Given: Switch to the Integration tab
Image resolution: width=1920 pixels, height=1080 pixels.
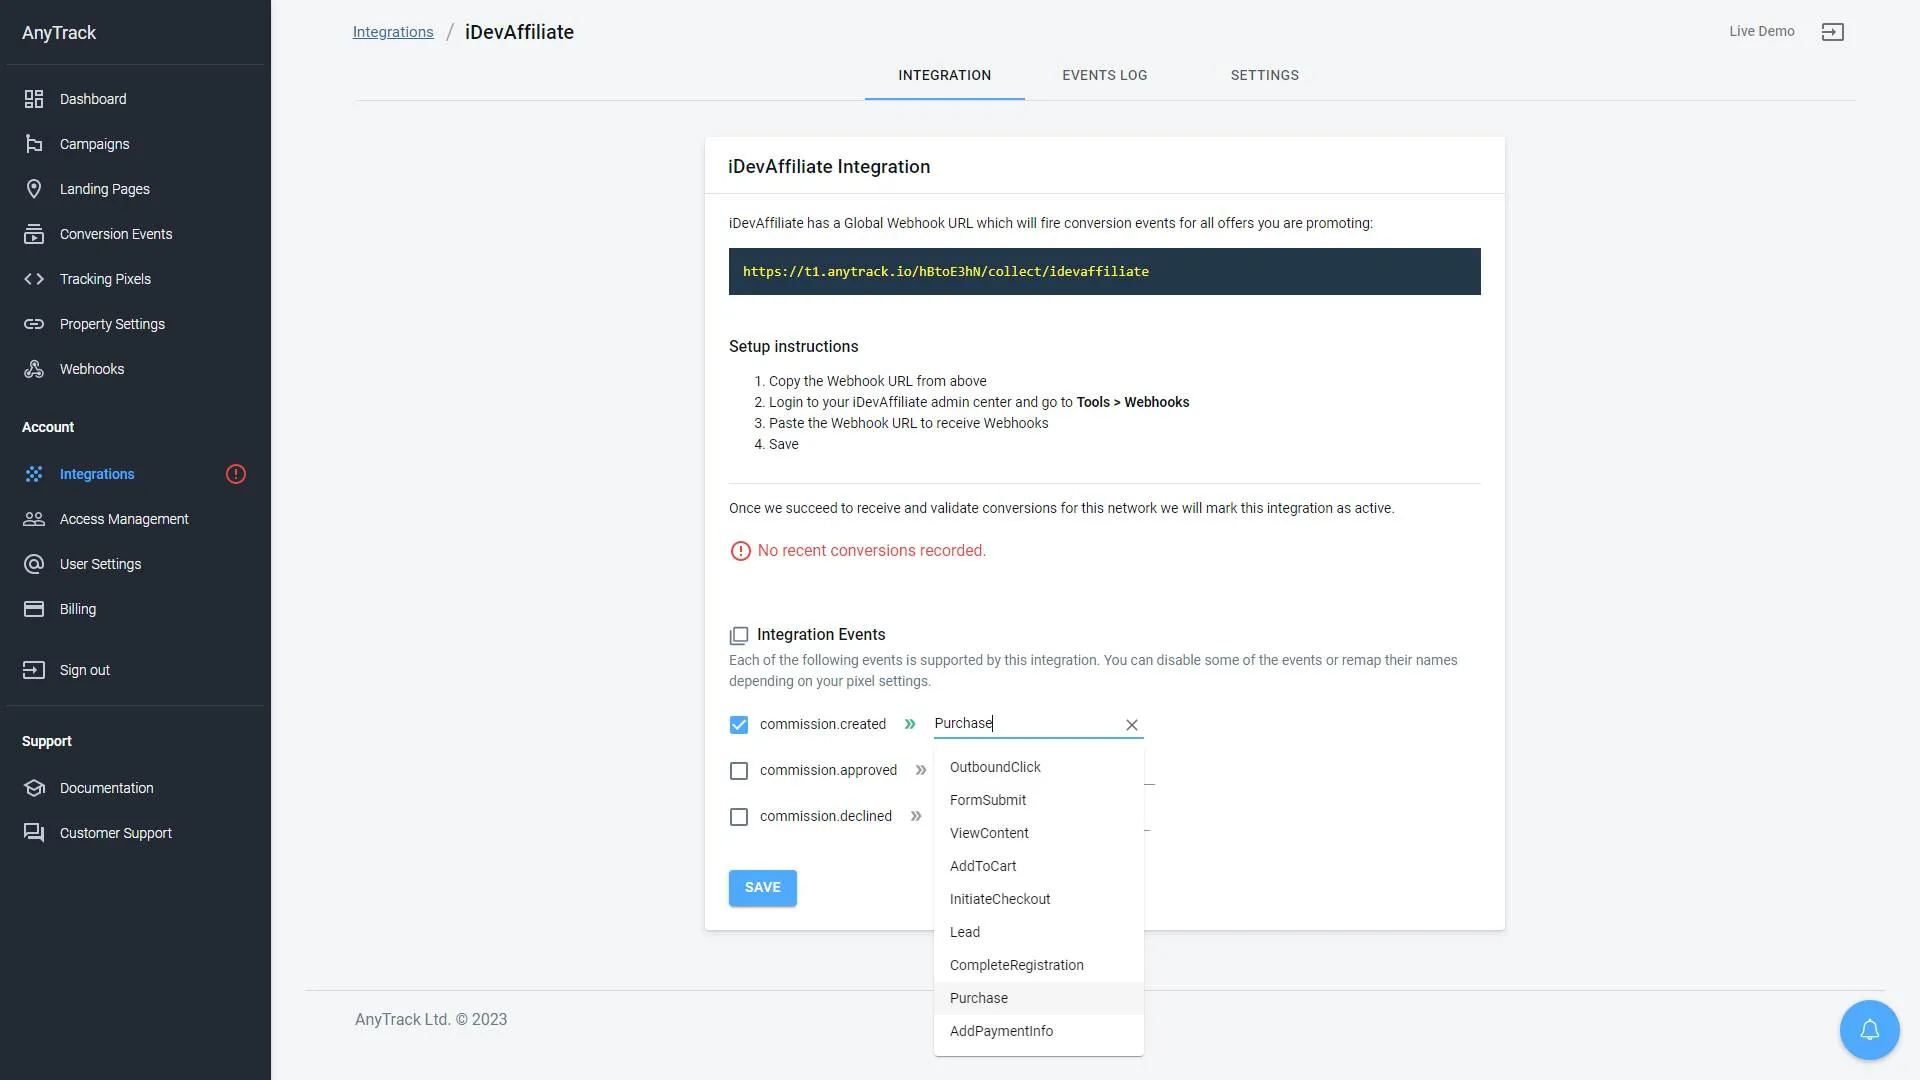Looking at the screenshot, I should pos(944,75).
